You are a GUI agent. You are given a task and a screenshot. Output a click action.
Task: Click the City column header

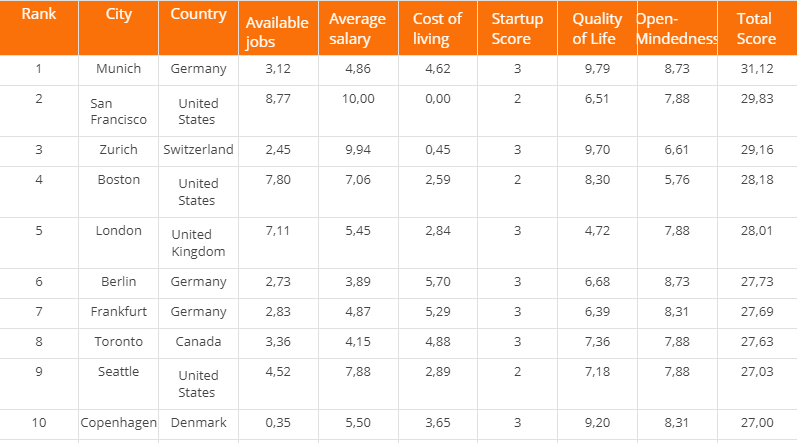click(118, 17)
